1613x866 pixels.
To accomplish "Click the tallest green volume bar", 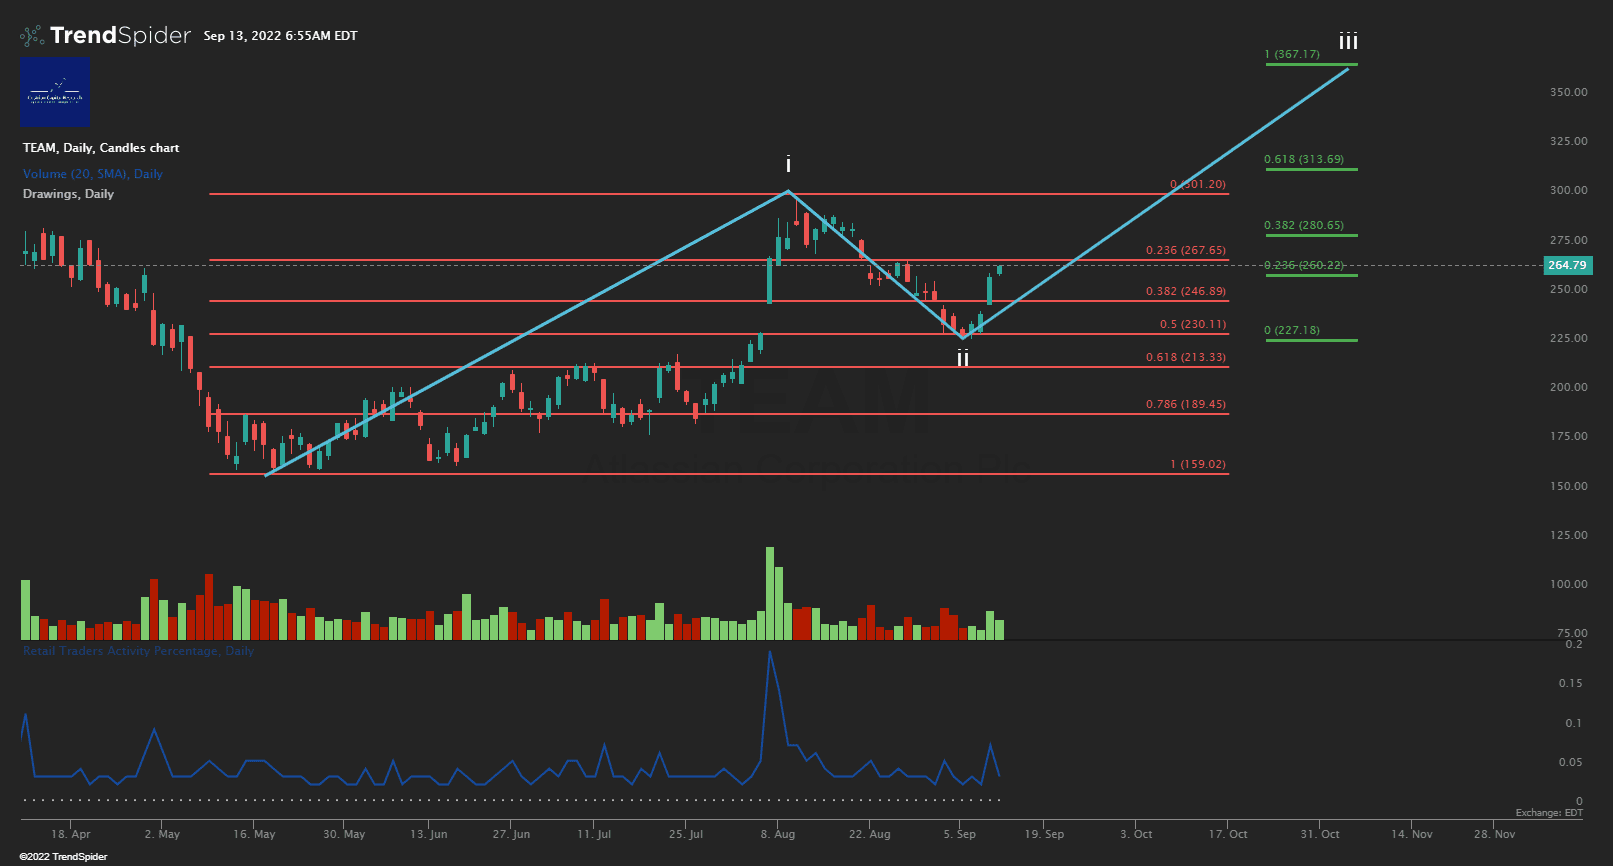I will point(770,592).
